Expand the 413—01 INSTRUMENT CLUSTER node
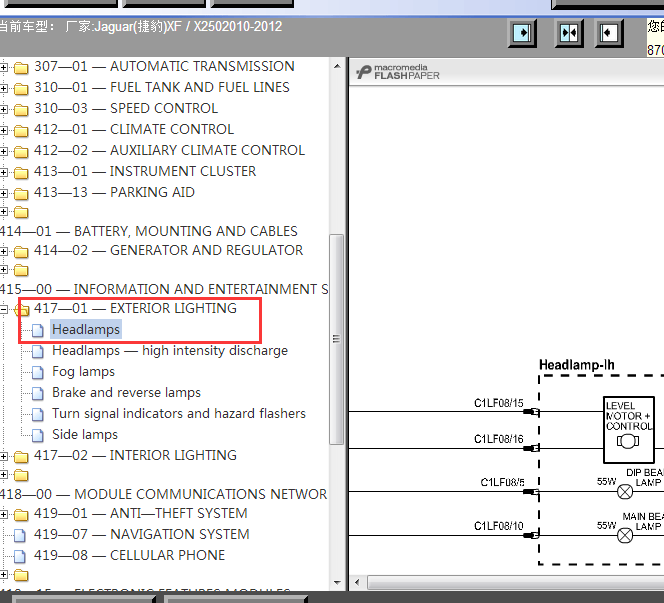The height and width of the screenshot is (603, 664). pyautogui.click(x=3, y=172)
